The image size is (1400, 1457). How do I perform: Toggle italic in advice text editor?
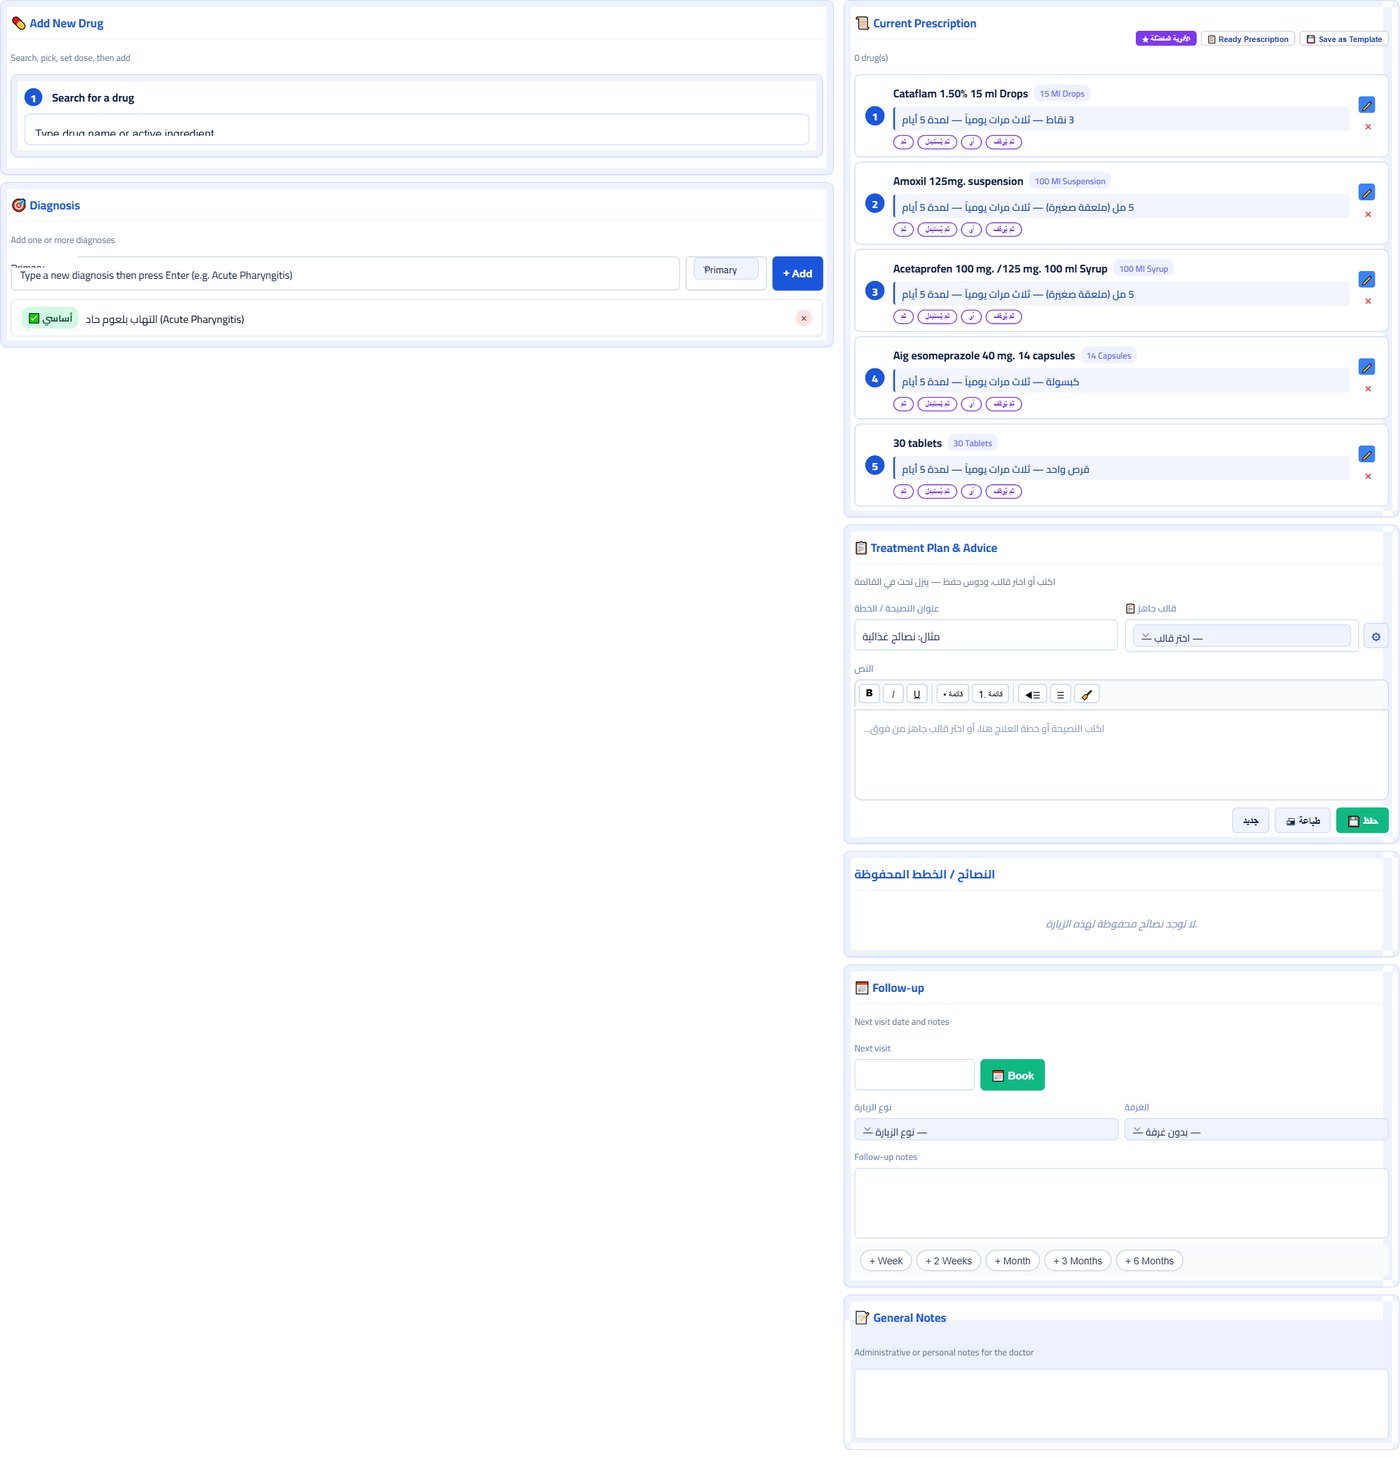coord(893,694)
